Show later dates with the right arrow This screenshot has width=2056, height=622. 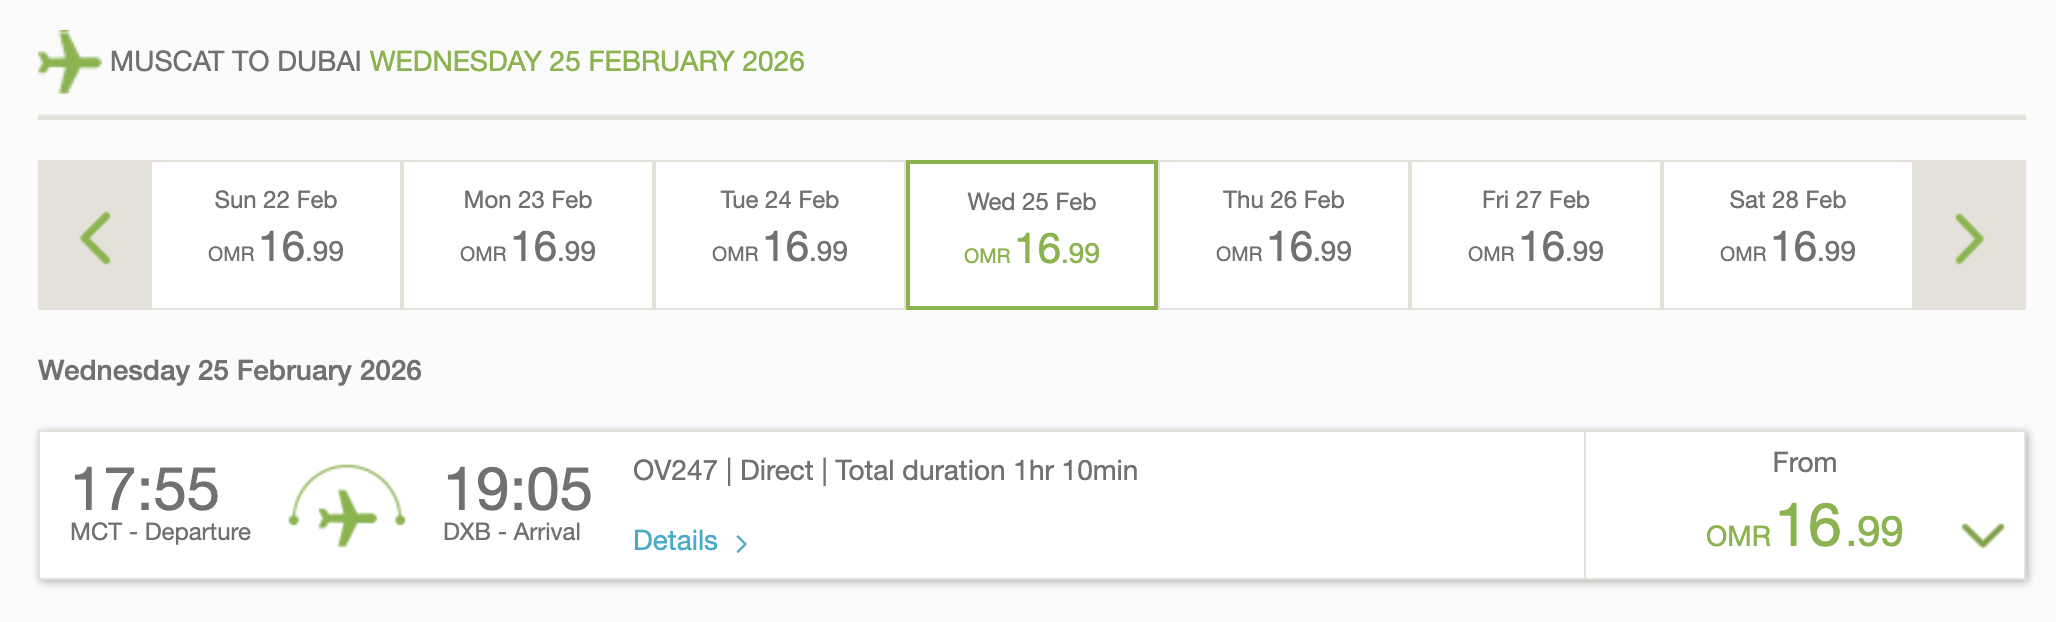point(1968,236)
